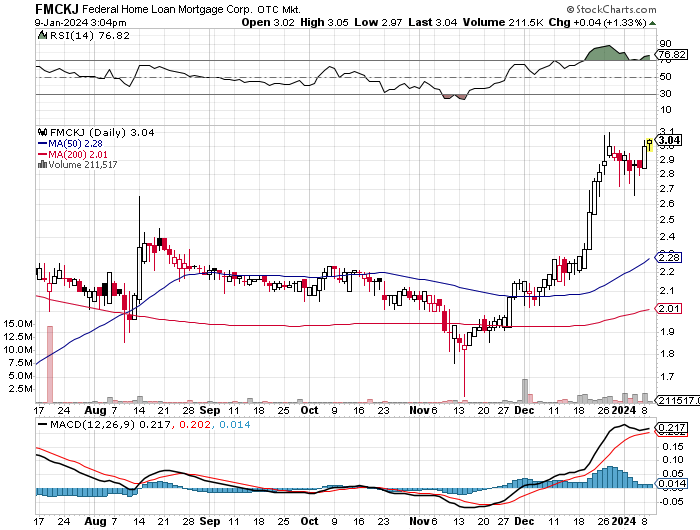Click the 15.0M volume axis label

[18, 324]
